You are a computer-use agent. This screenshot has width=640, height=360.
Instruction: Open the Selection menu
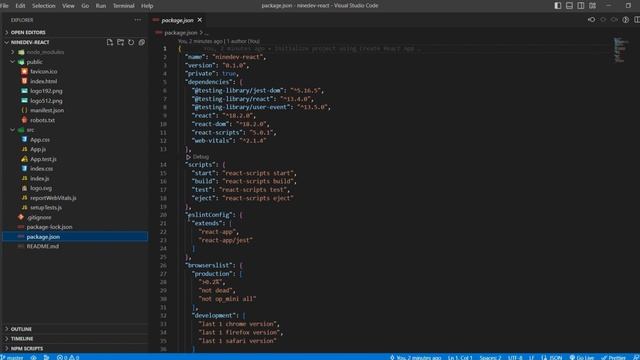pyautogui.click(x=43, y=6)
